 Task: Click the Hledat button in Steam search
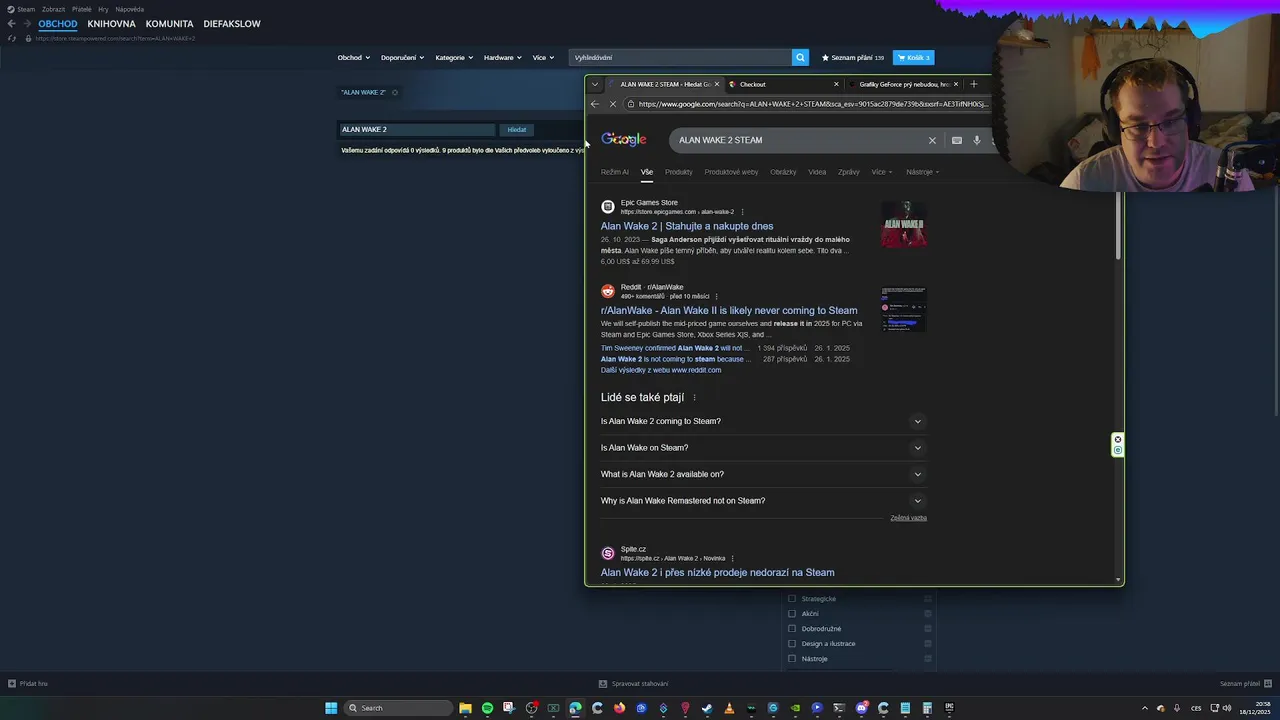click(516, 129)
